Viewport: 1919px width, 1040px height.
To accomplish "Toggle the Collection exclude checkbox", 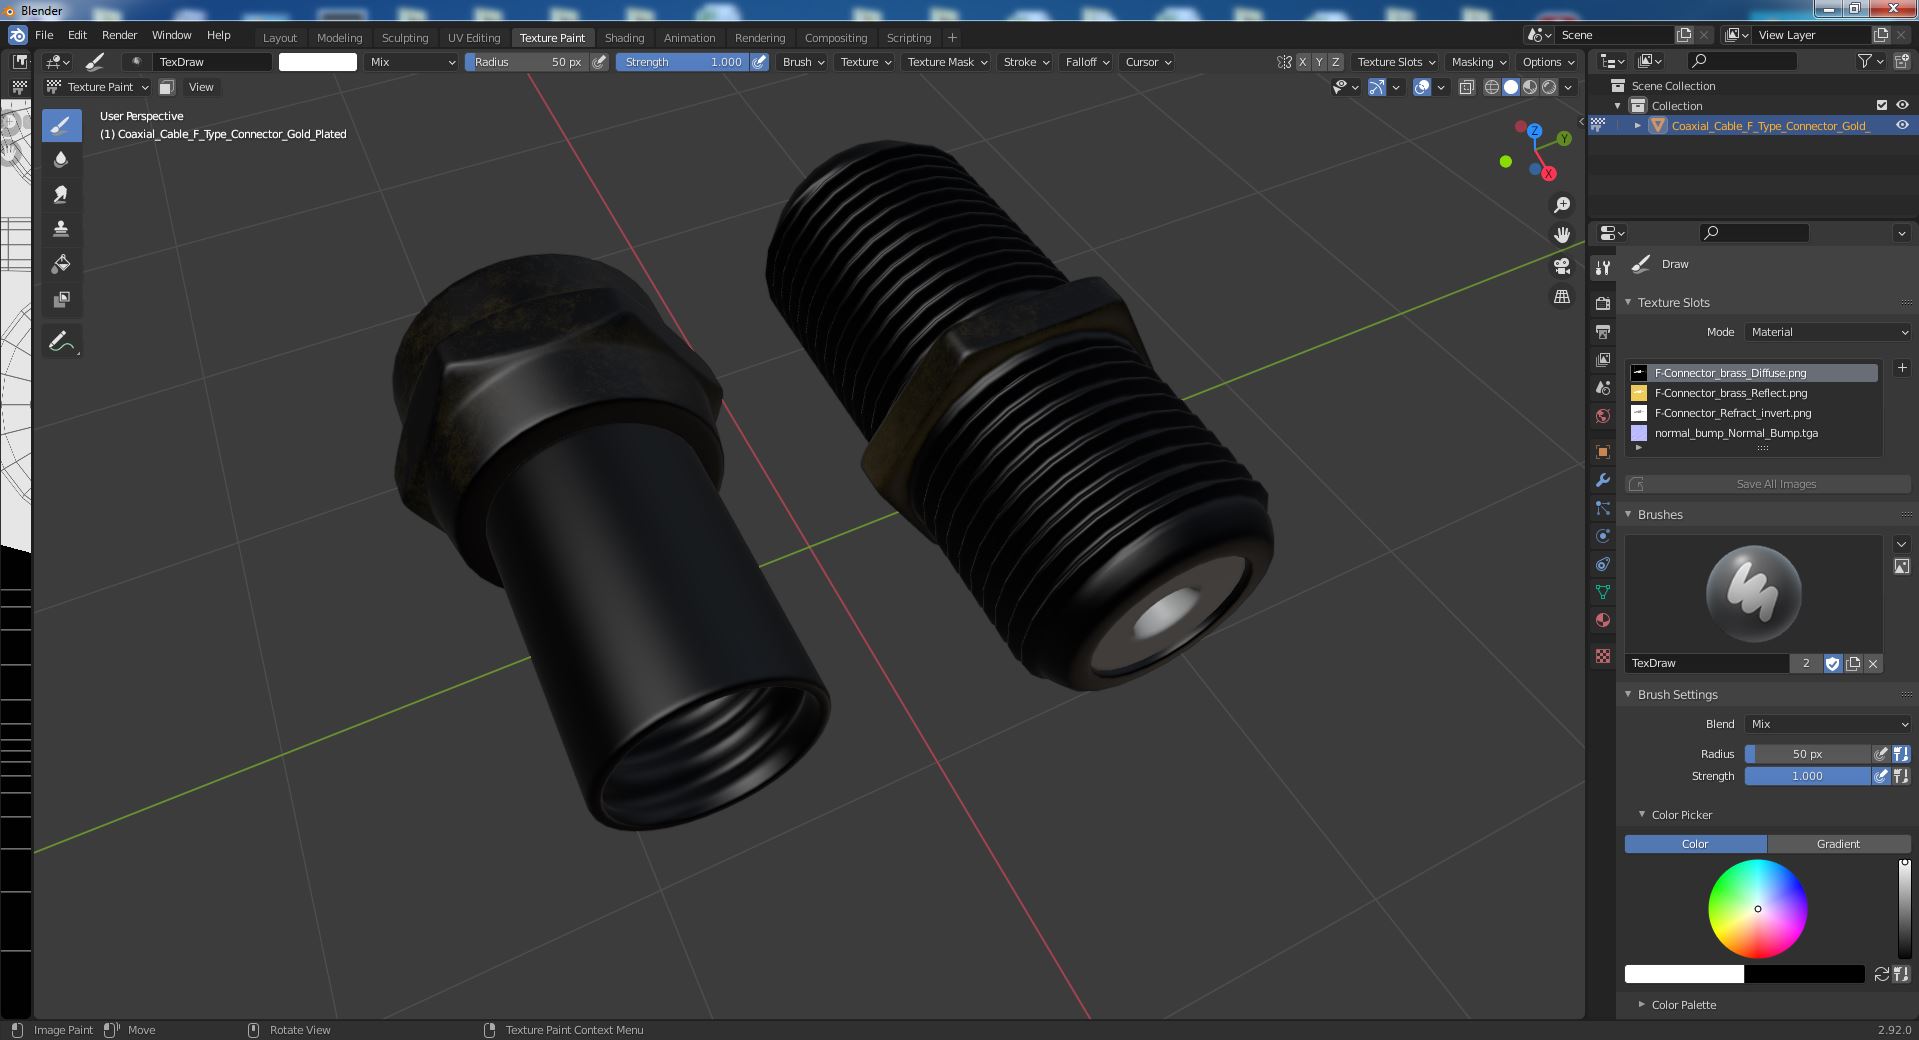I will pyautogui.click(x=1882, y=105).
